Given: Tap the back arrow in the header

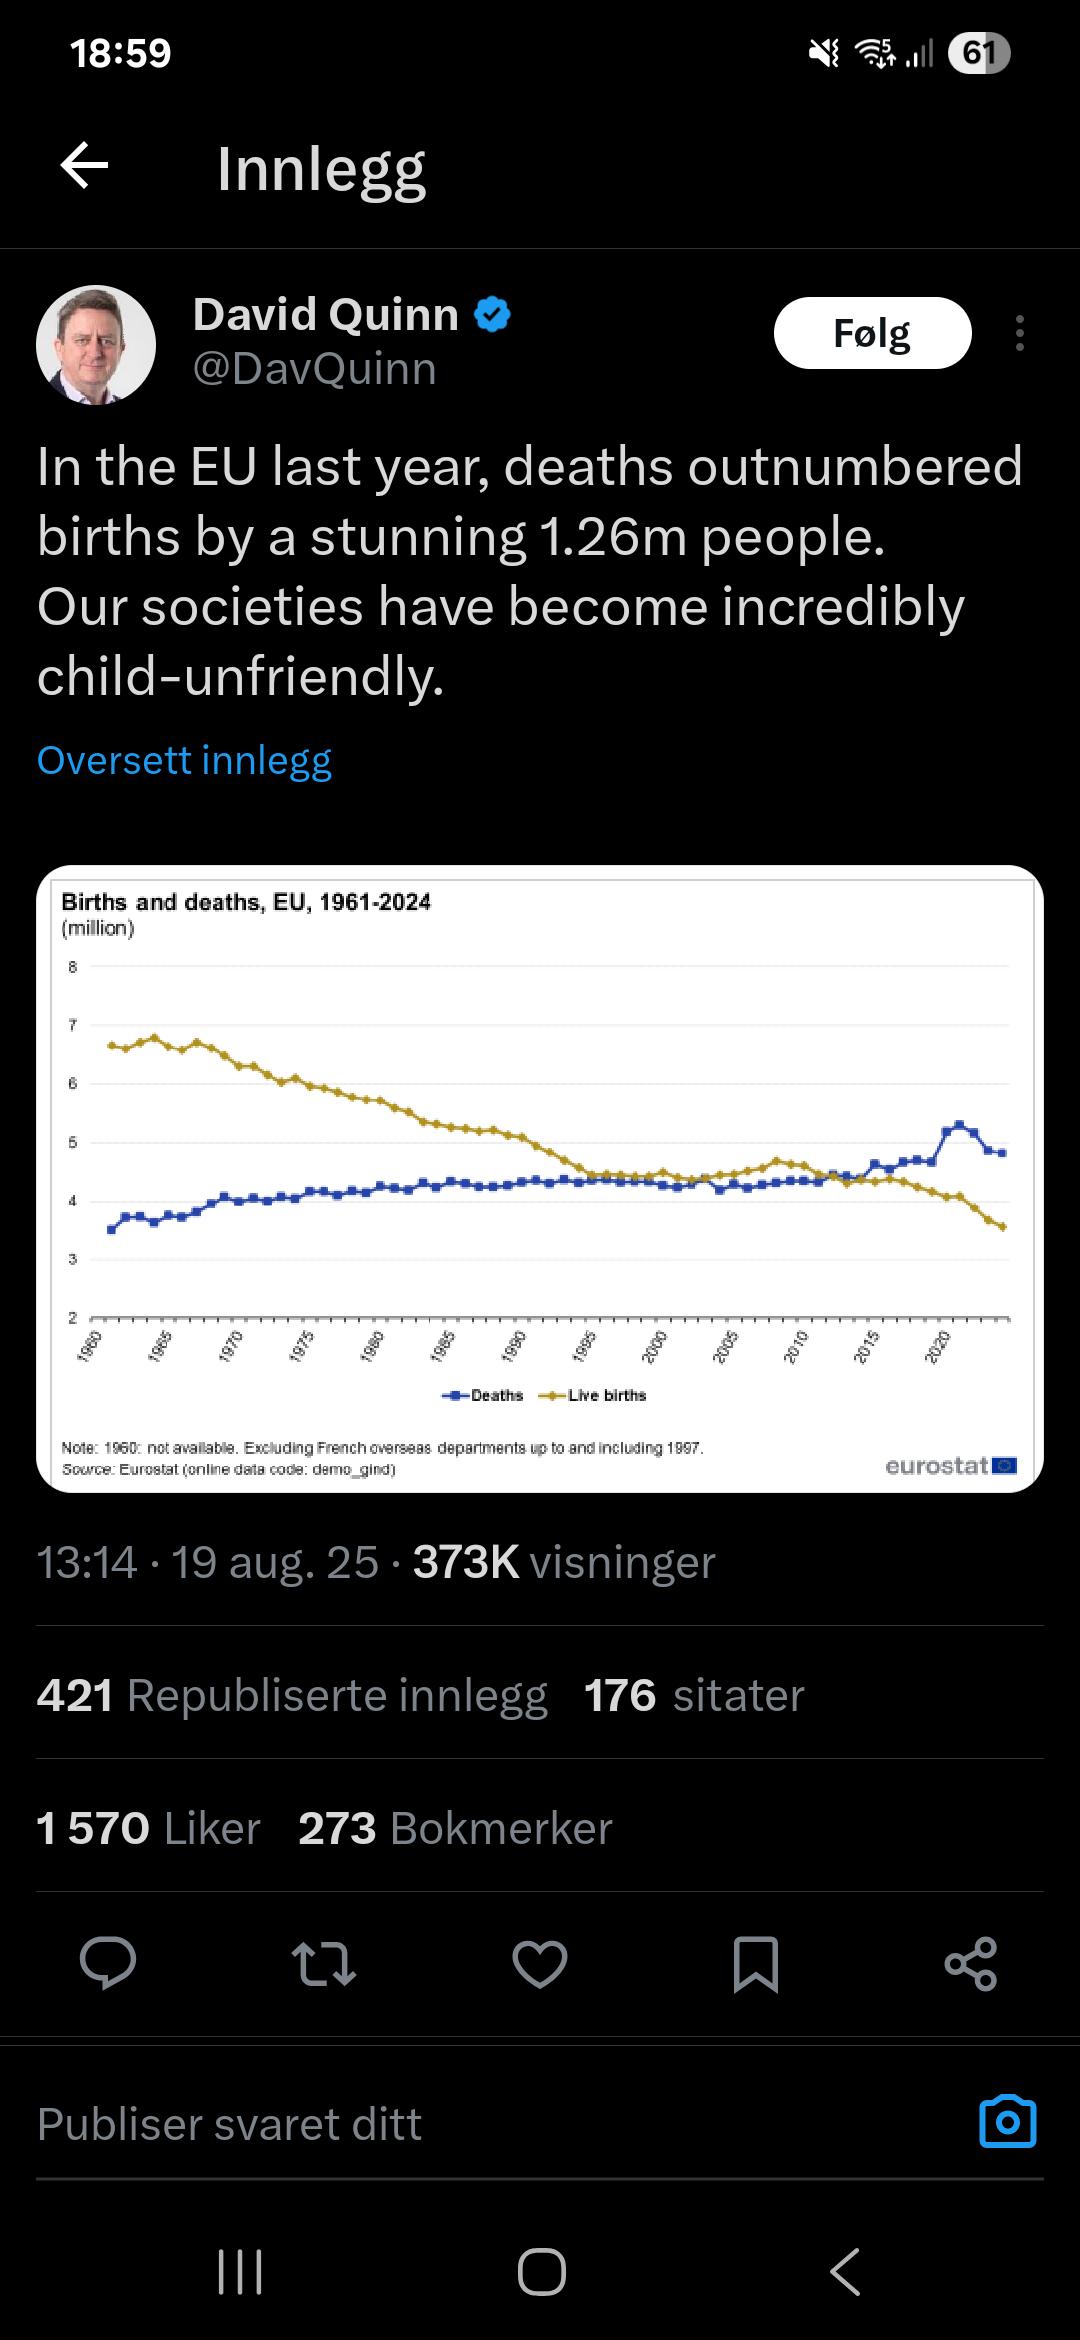Looking at the screenshot, I should 85,166.
